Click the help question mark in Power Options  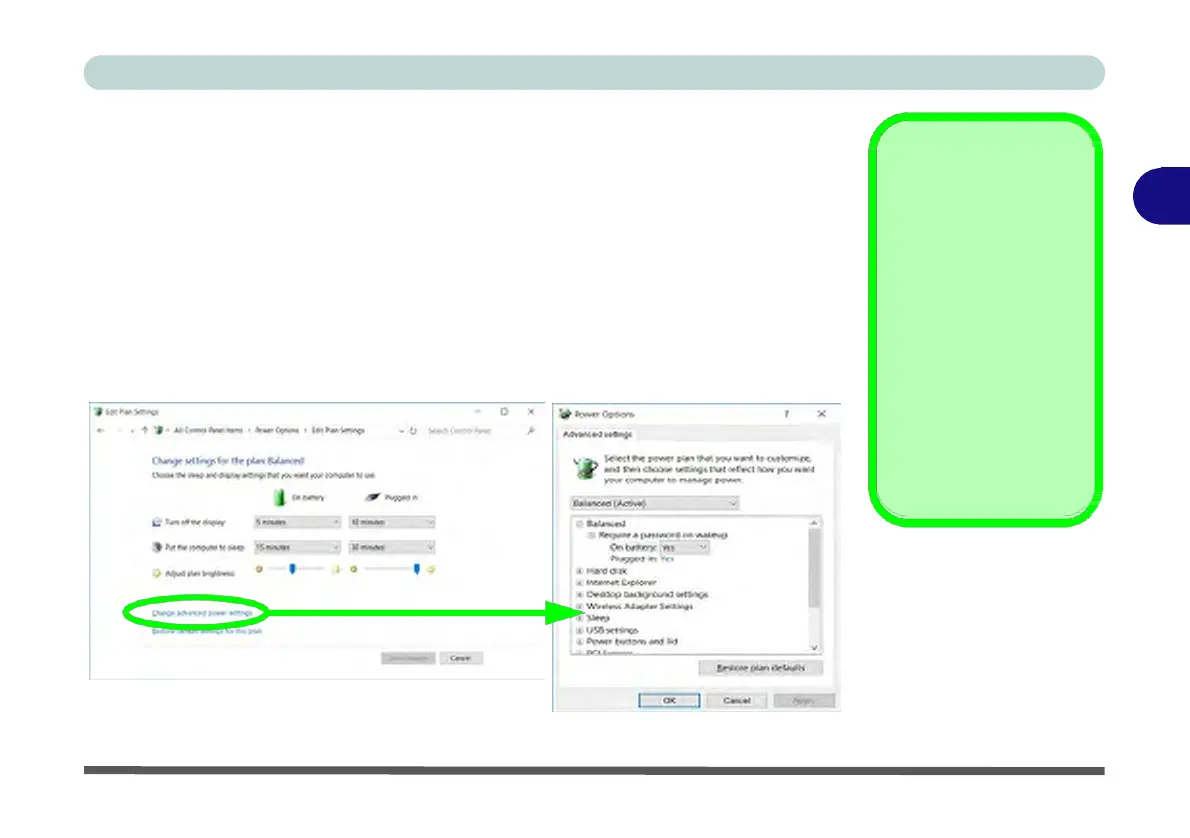[786, 414]
